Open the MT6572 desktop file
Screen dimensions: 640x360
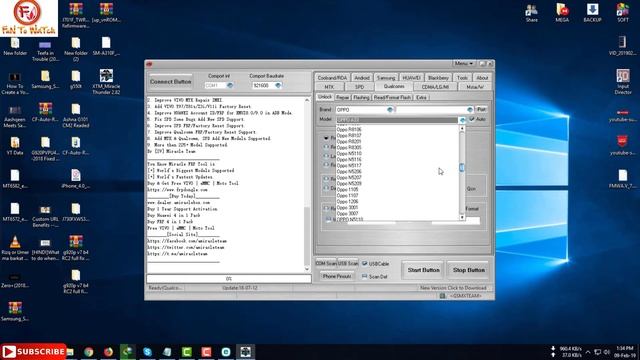click(15, 212)
